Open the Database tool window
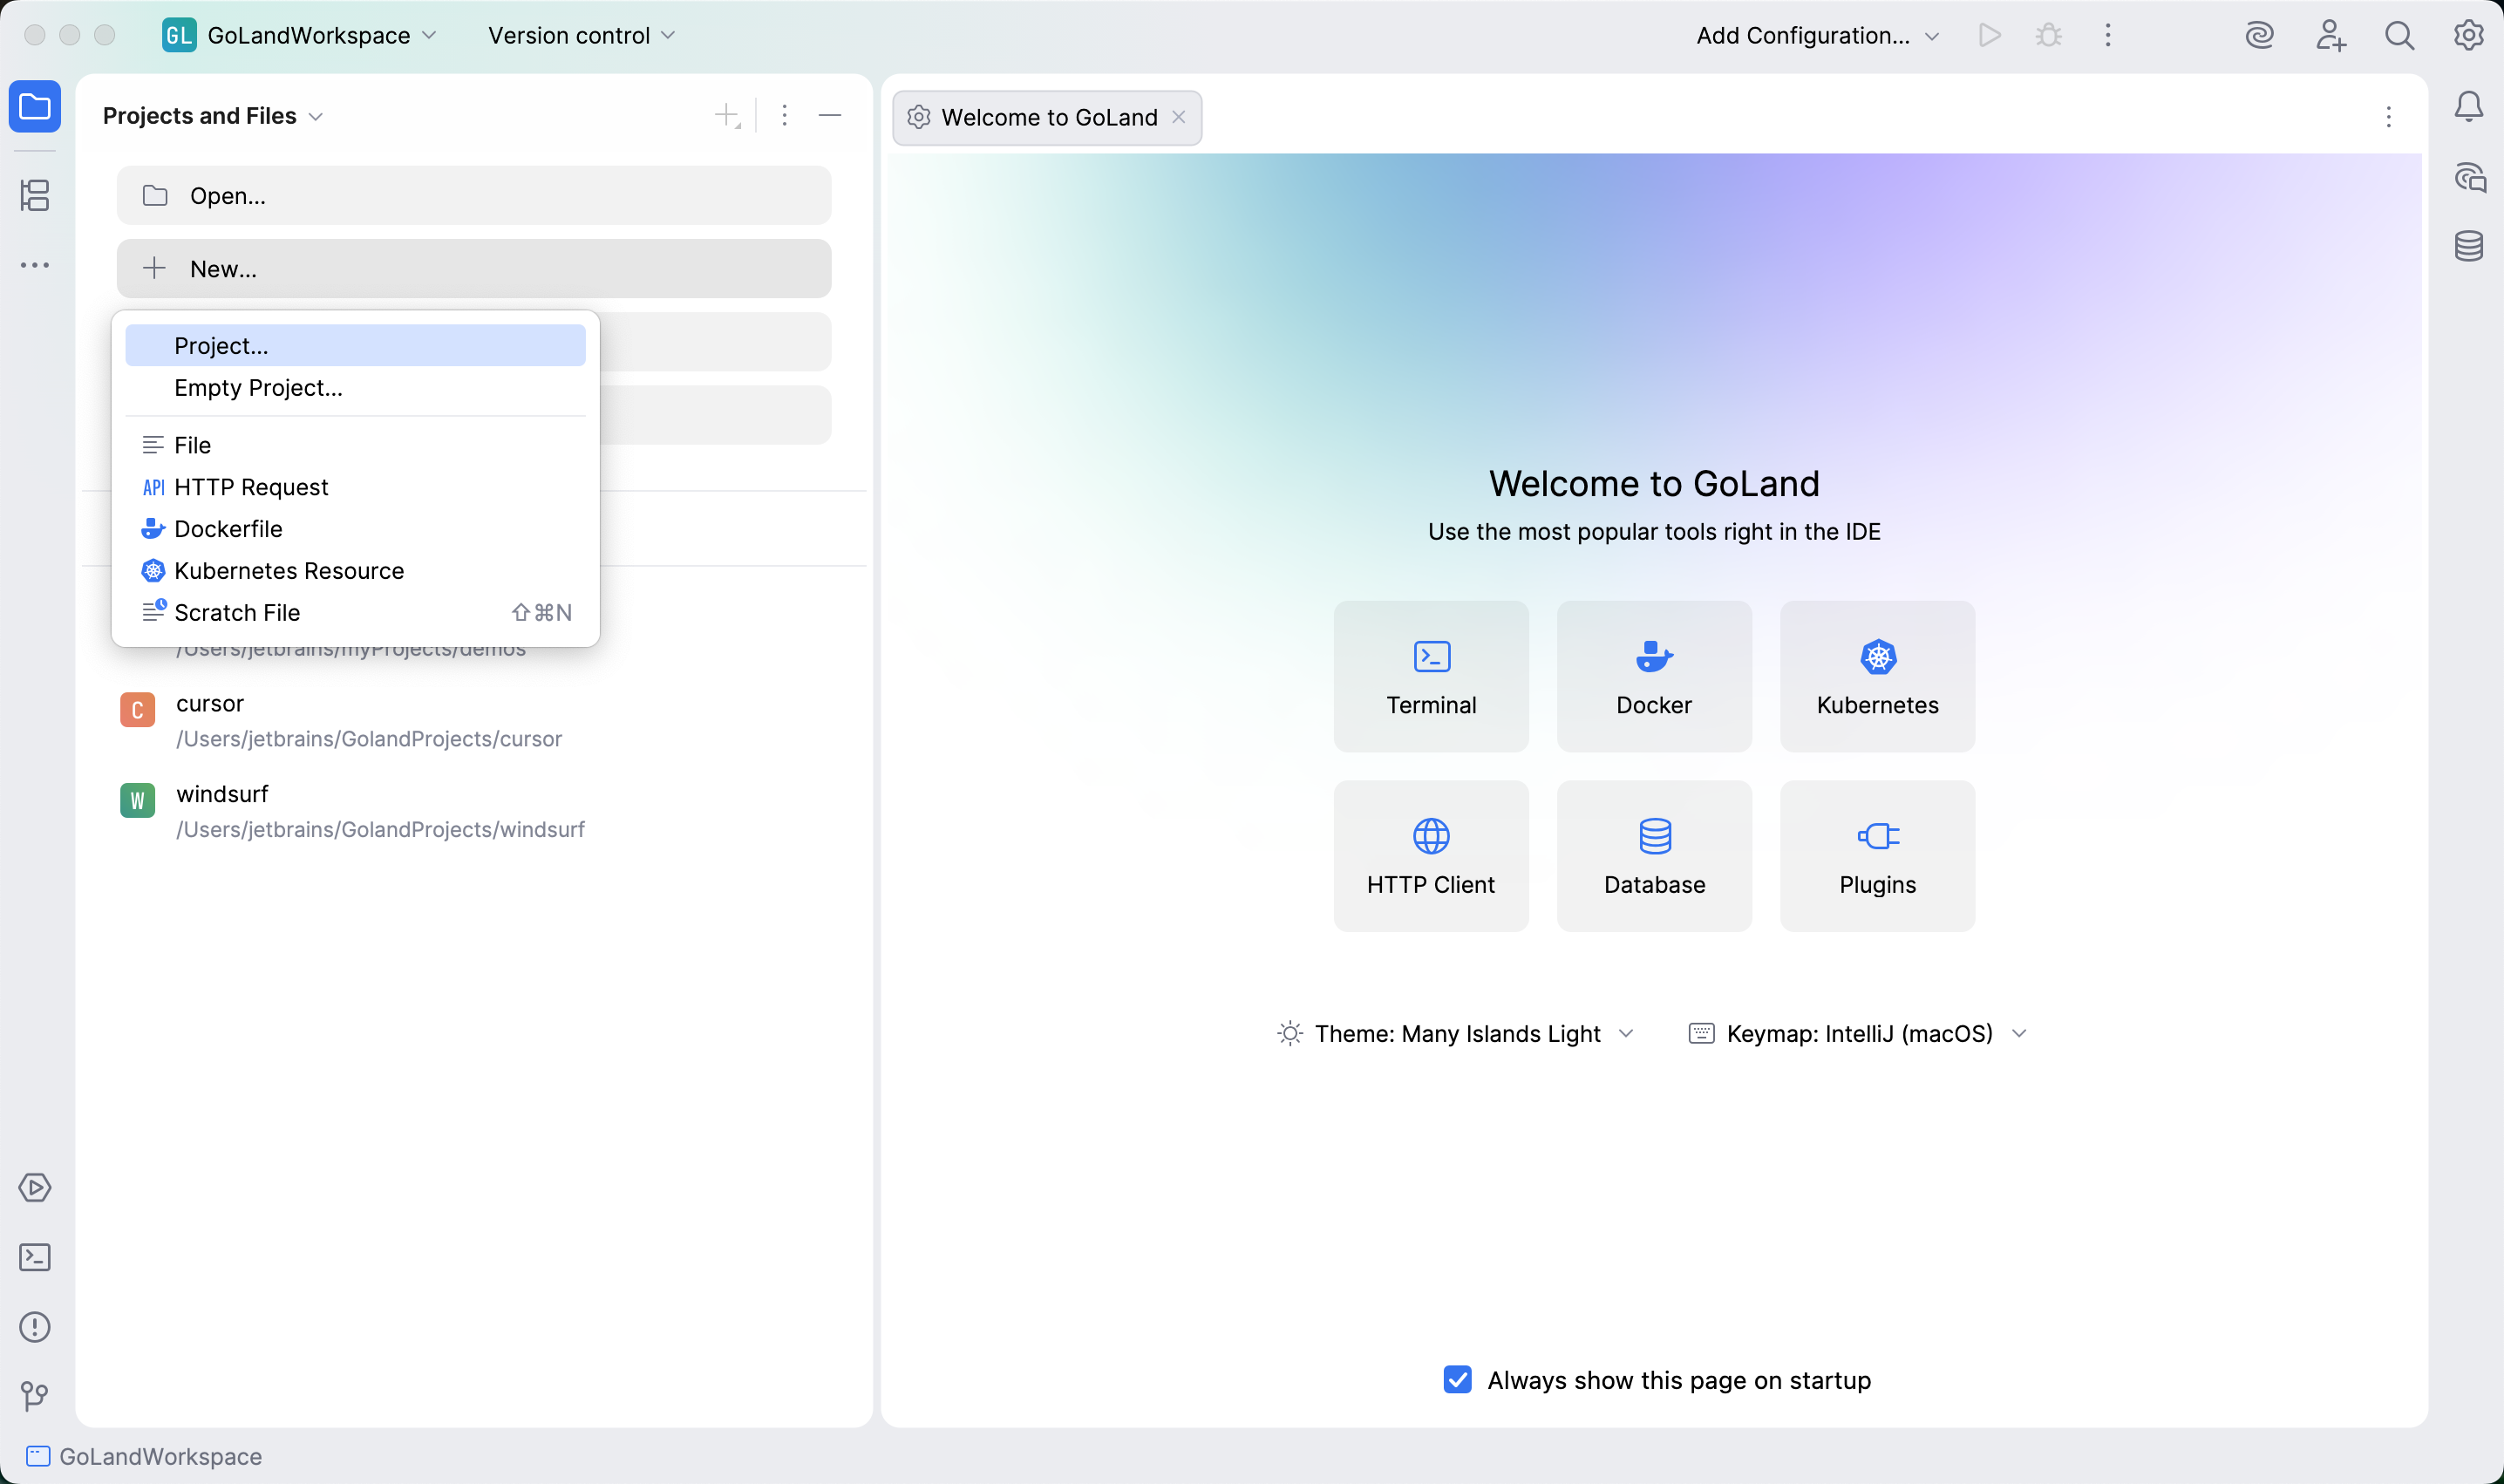This screenshot has width=2504, height=1484. (x=2470, y=246)
